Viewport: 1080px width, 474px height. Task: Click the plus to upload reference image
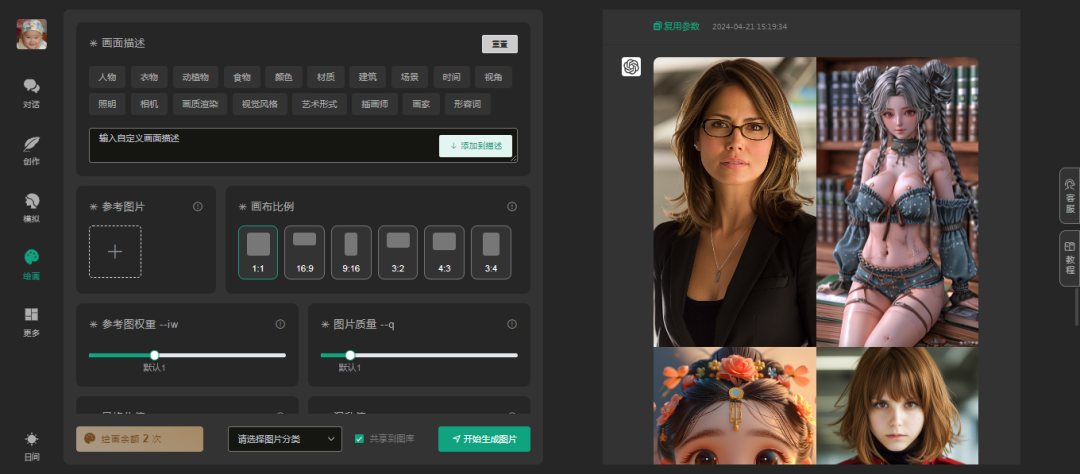pyautogui.click(x=115, y=251)
